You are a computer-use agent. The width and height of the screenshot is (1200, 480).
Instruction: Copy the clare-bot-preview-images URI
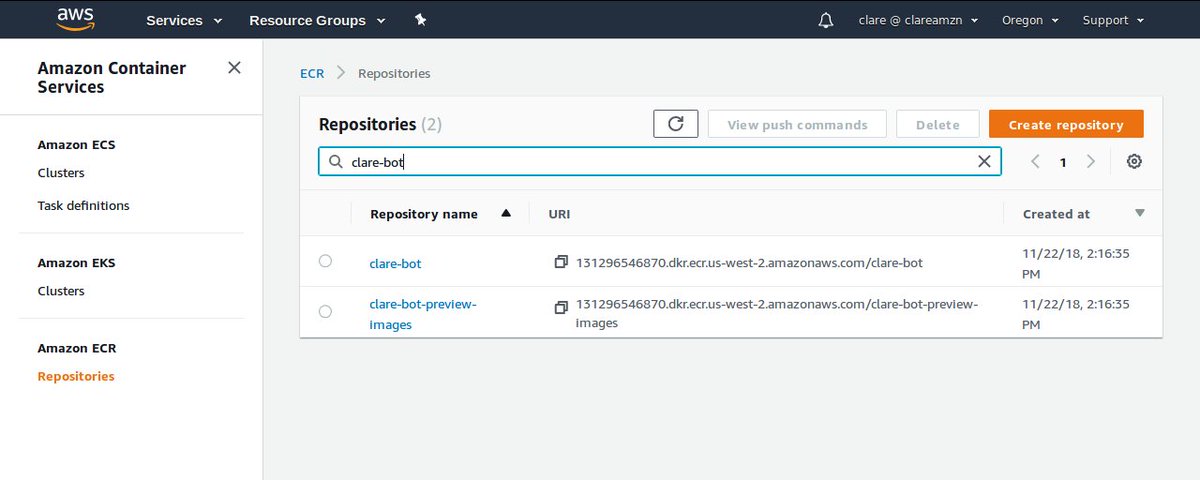(561, 307)
